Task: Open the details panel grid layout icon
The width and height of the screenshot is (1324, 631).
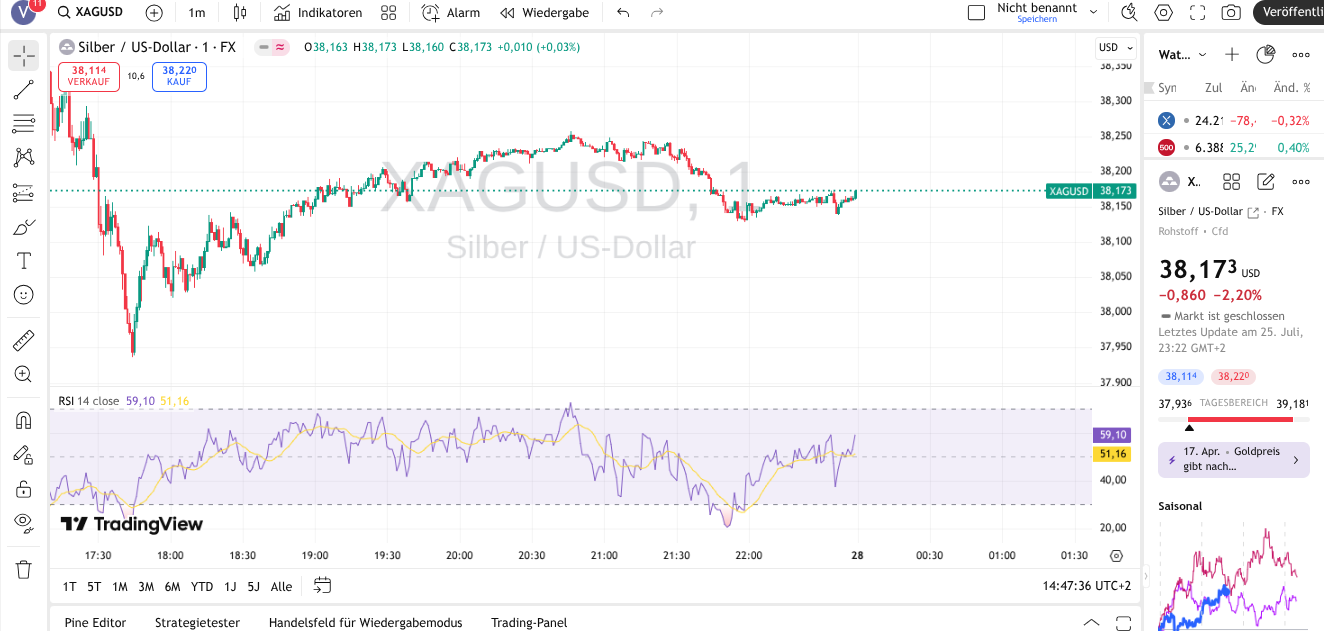Action: point(1232,181)
